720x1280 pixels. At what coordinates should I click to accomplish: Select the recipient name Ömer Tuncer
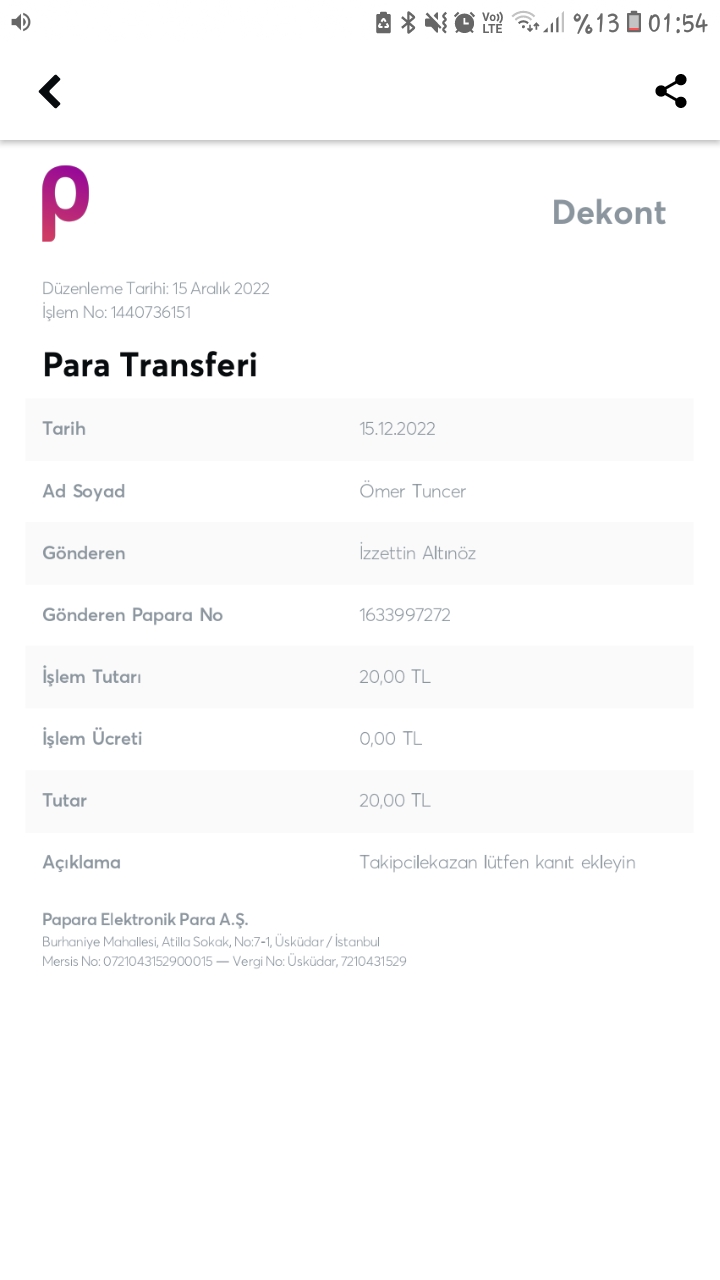coord(412,491)
